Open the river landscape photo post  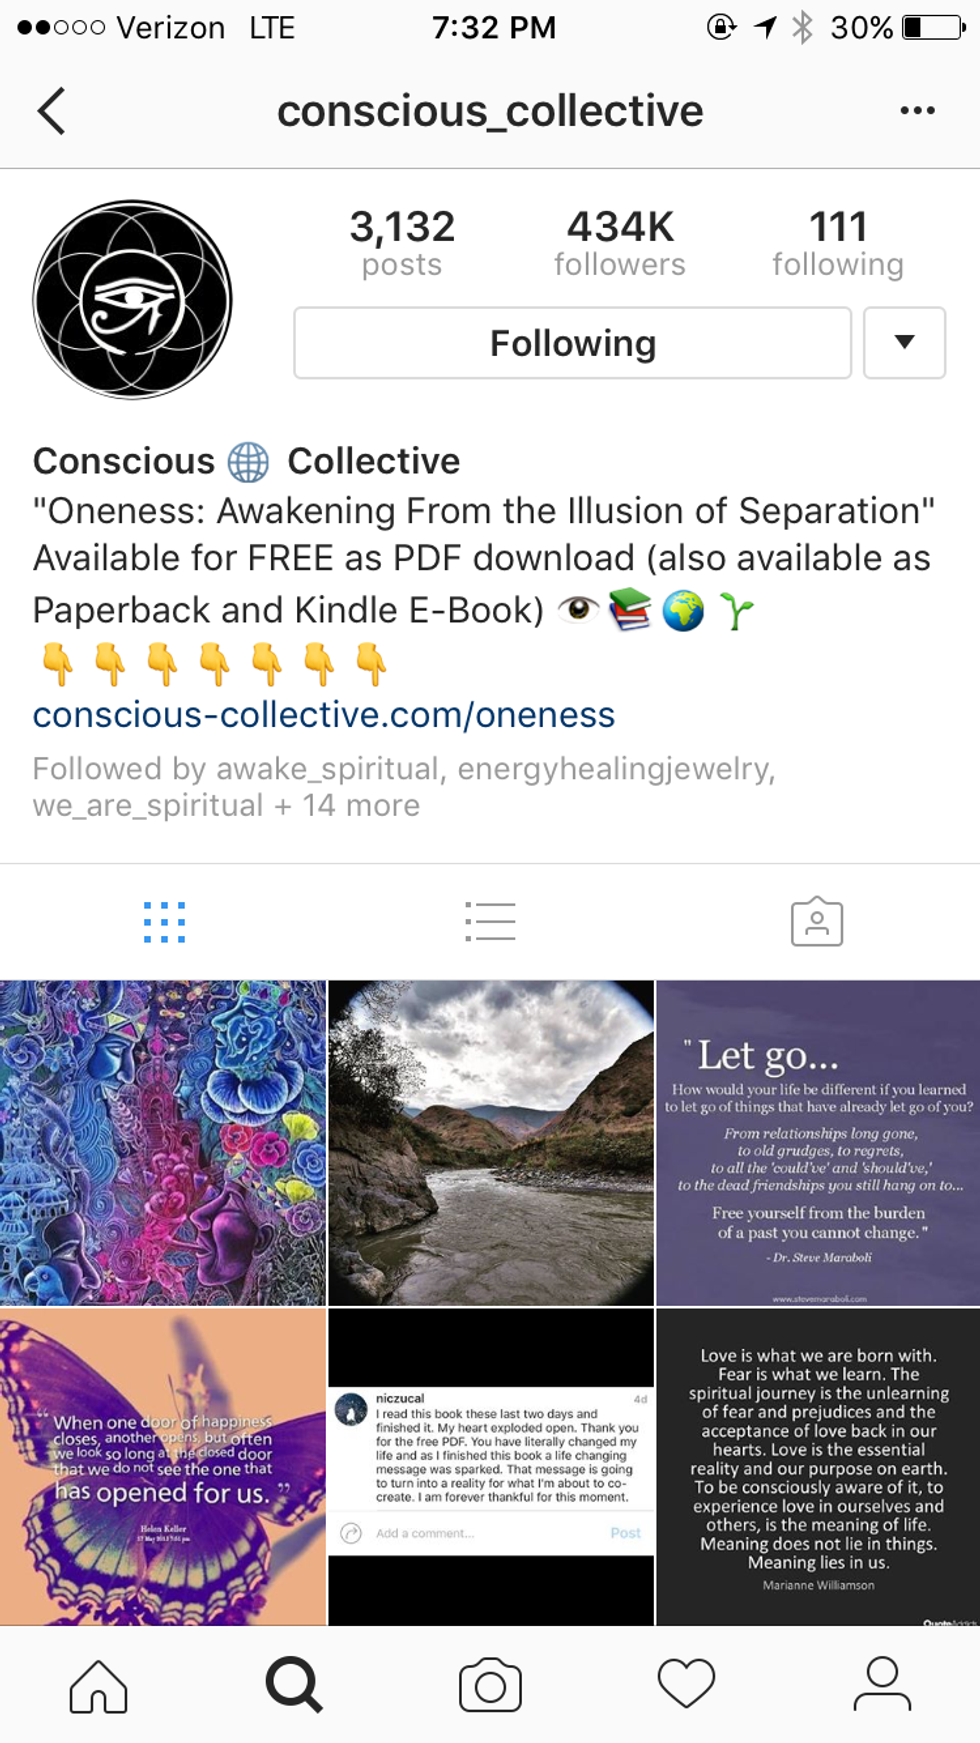(x=491, y=1143)
